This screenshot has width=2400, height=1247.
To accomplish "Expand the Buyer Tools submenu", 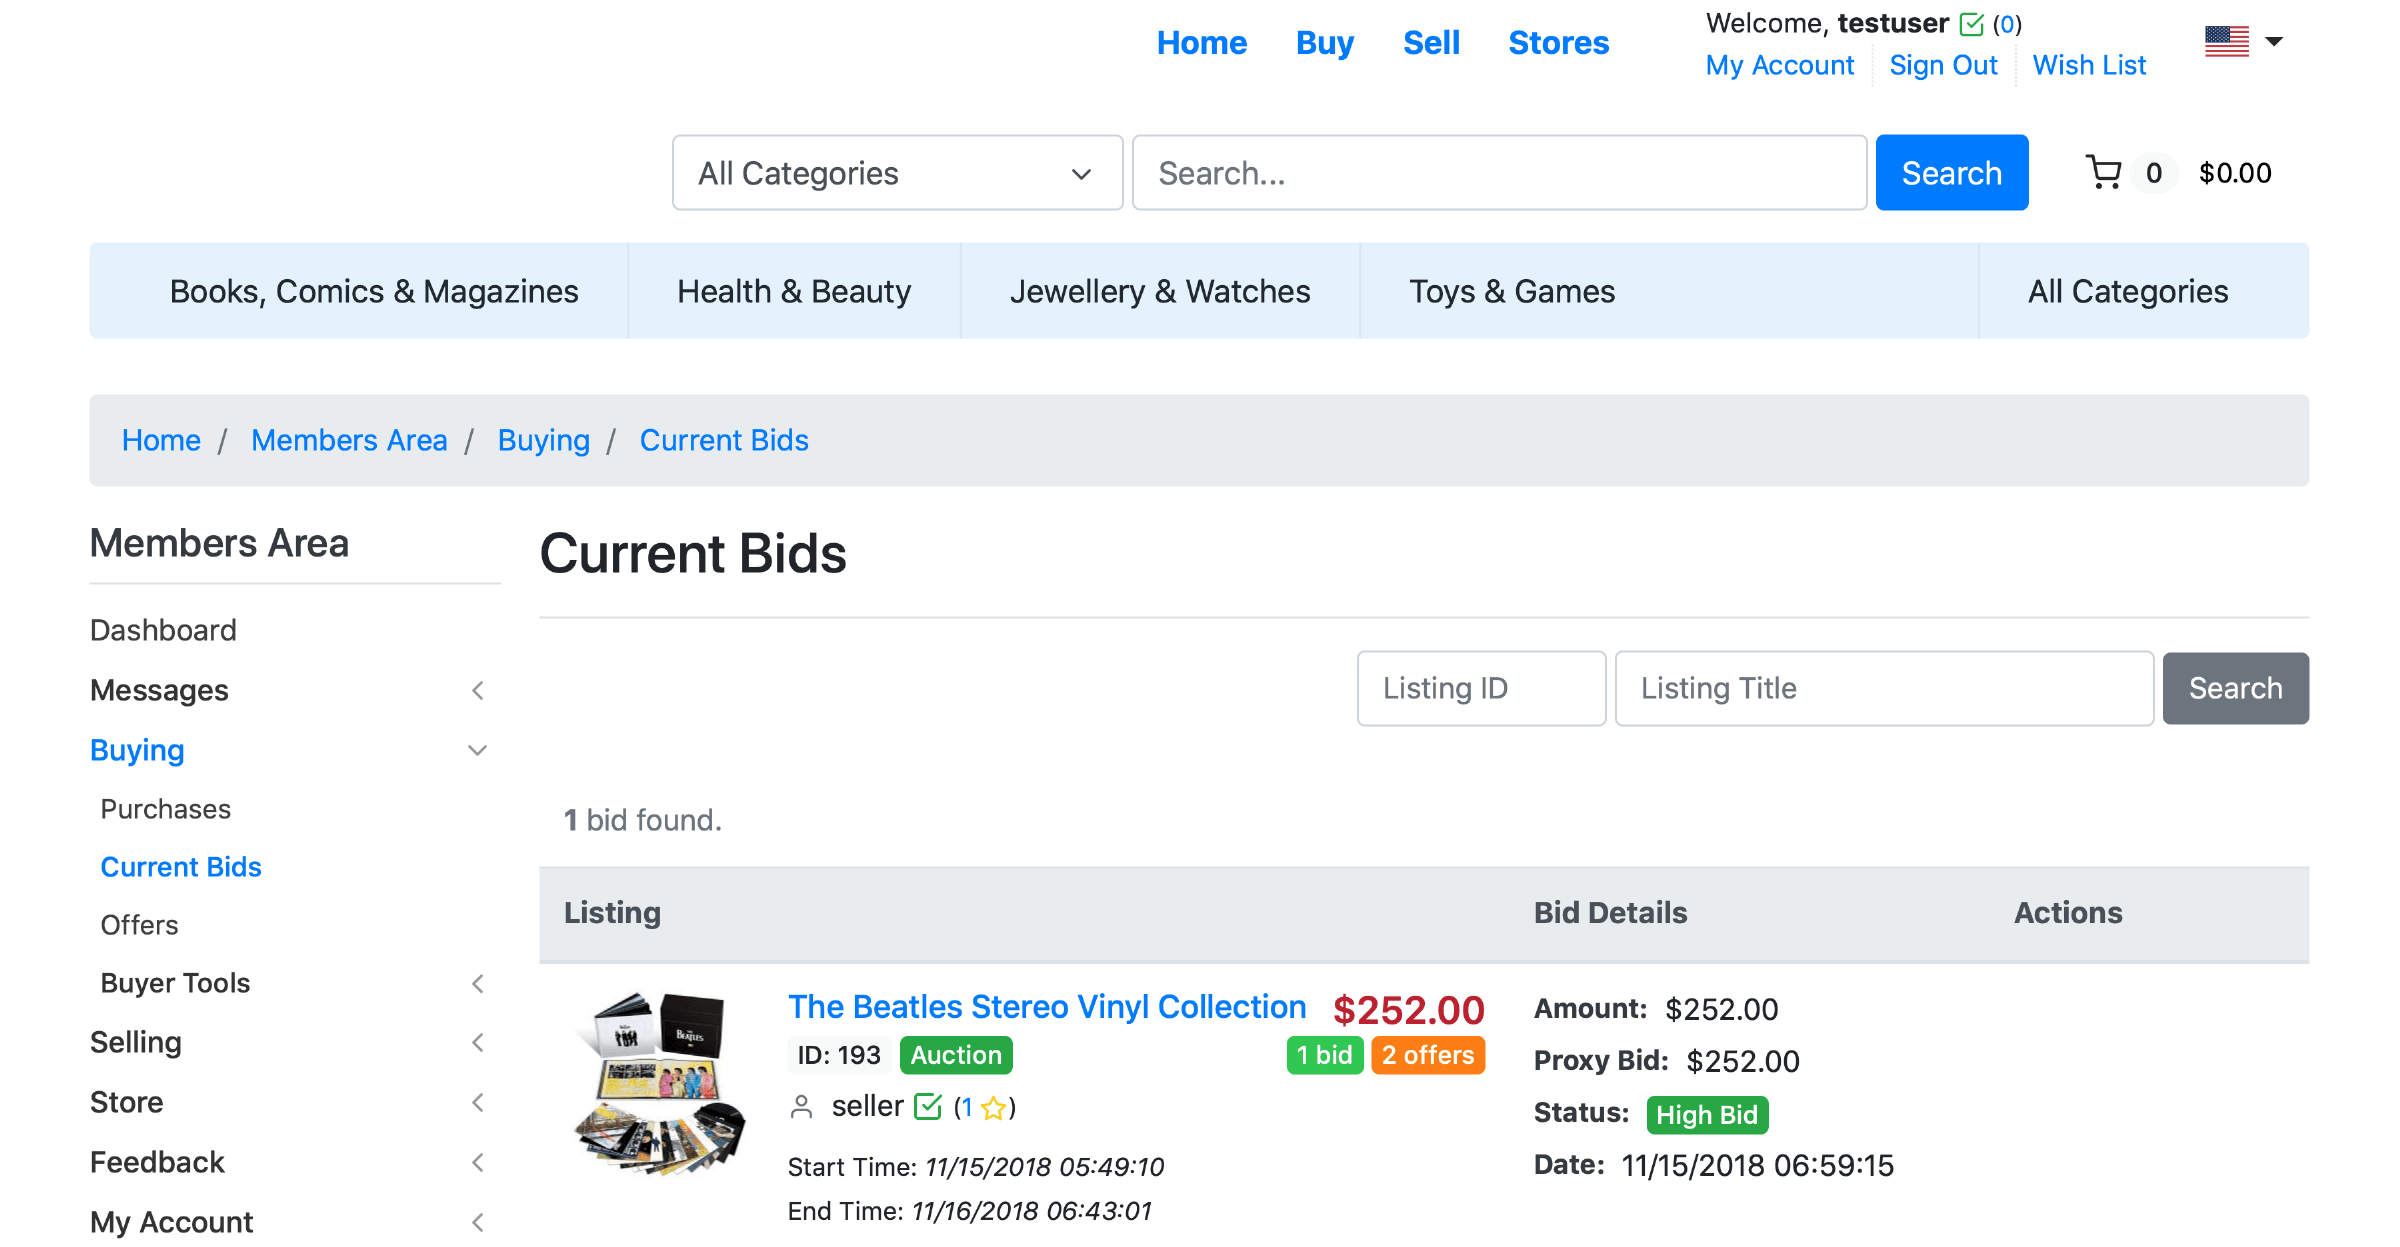I will pos(478,983).
